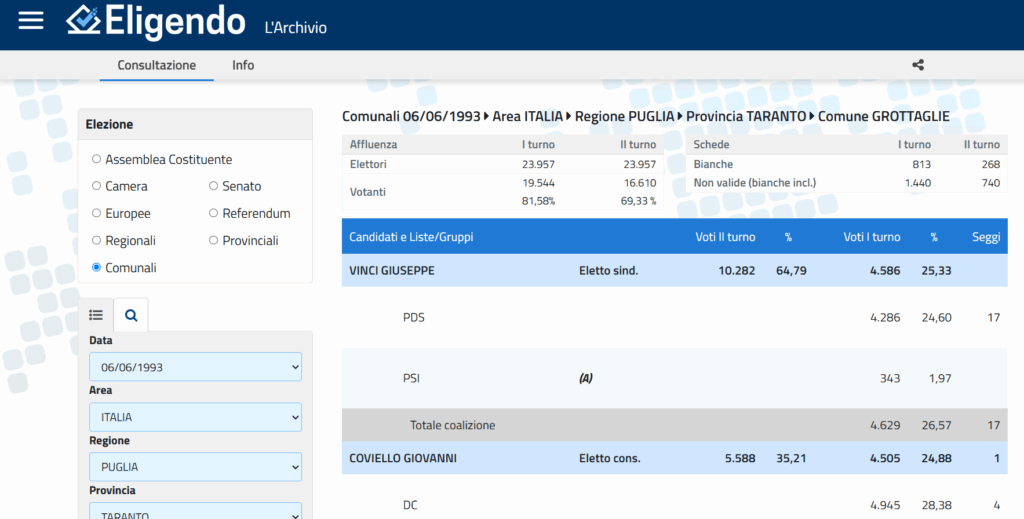Screen dimensions: 1024x519
Task: Click the Eletto sind. label
Action: pyautogui.click(x=609, y=270)
